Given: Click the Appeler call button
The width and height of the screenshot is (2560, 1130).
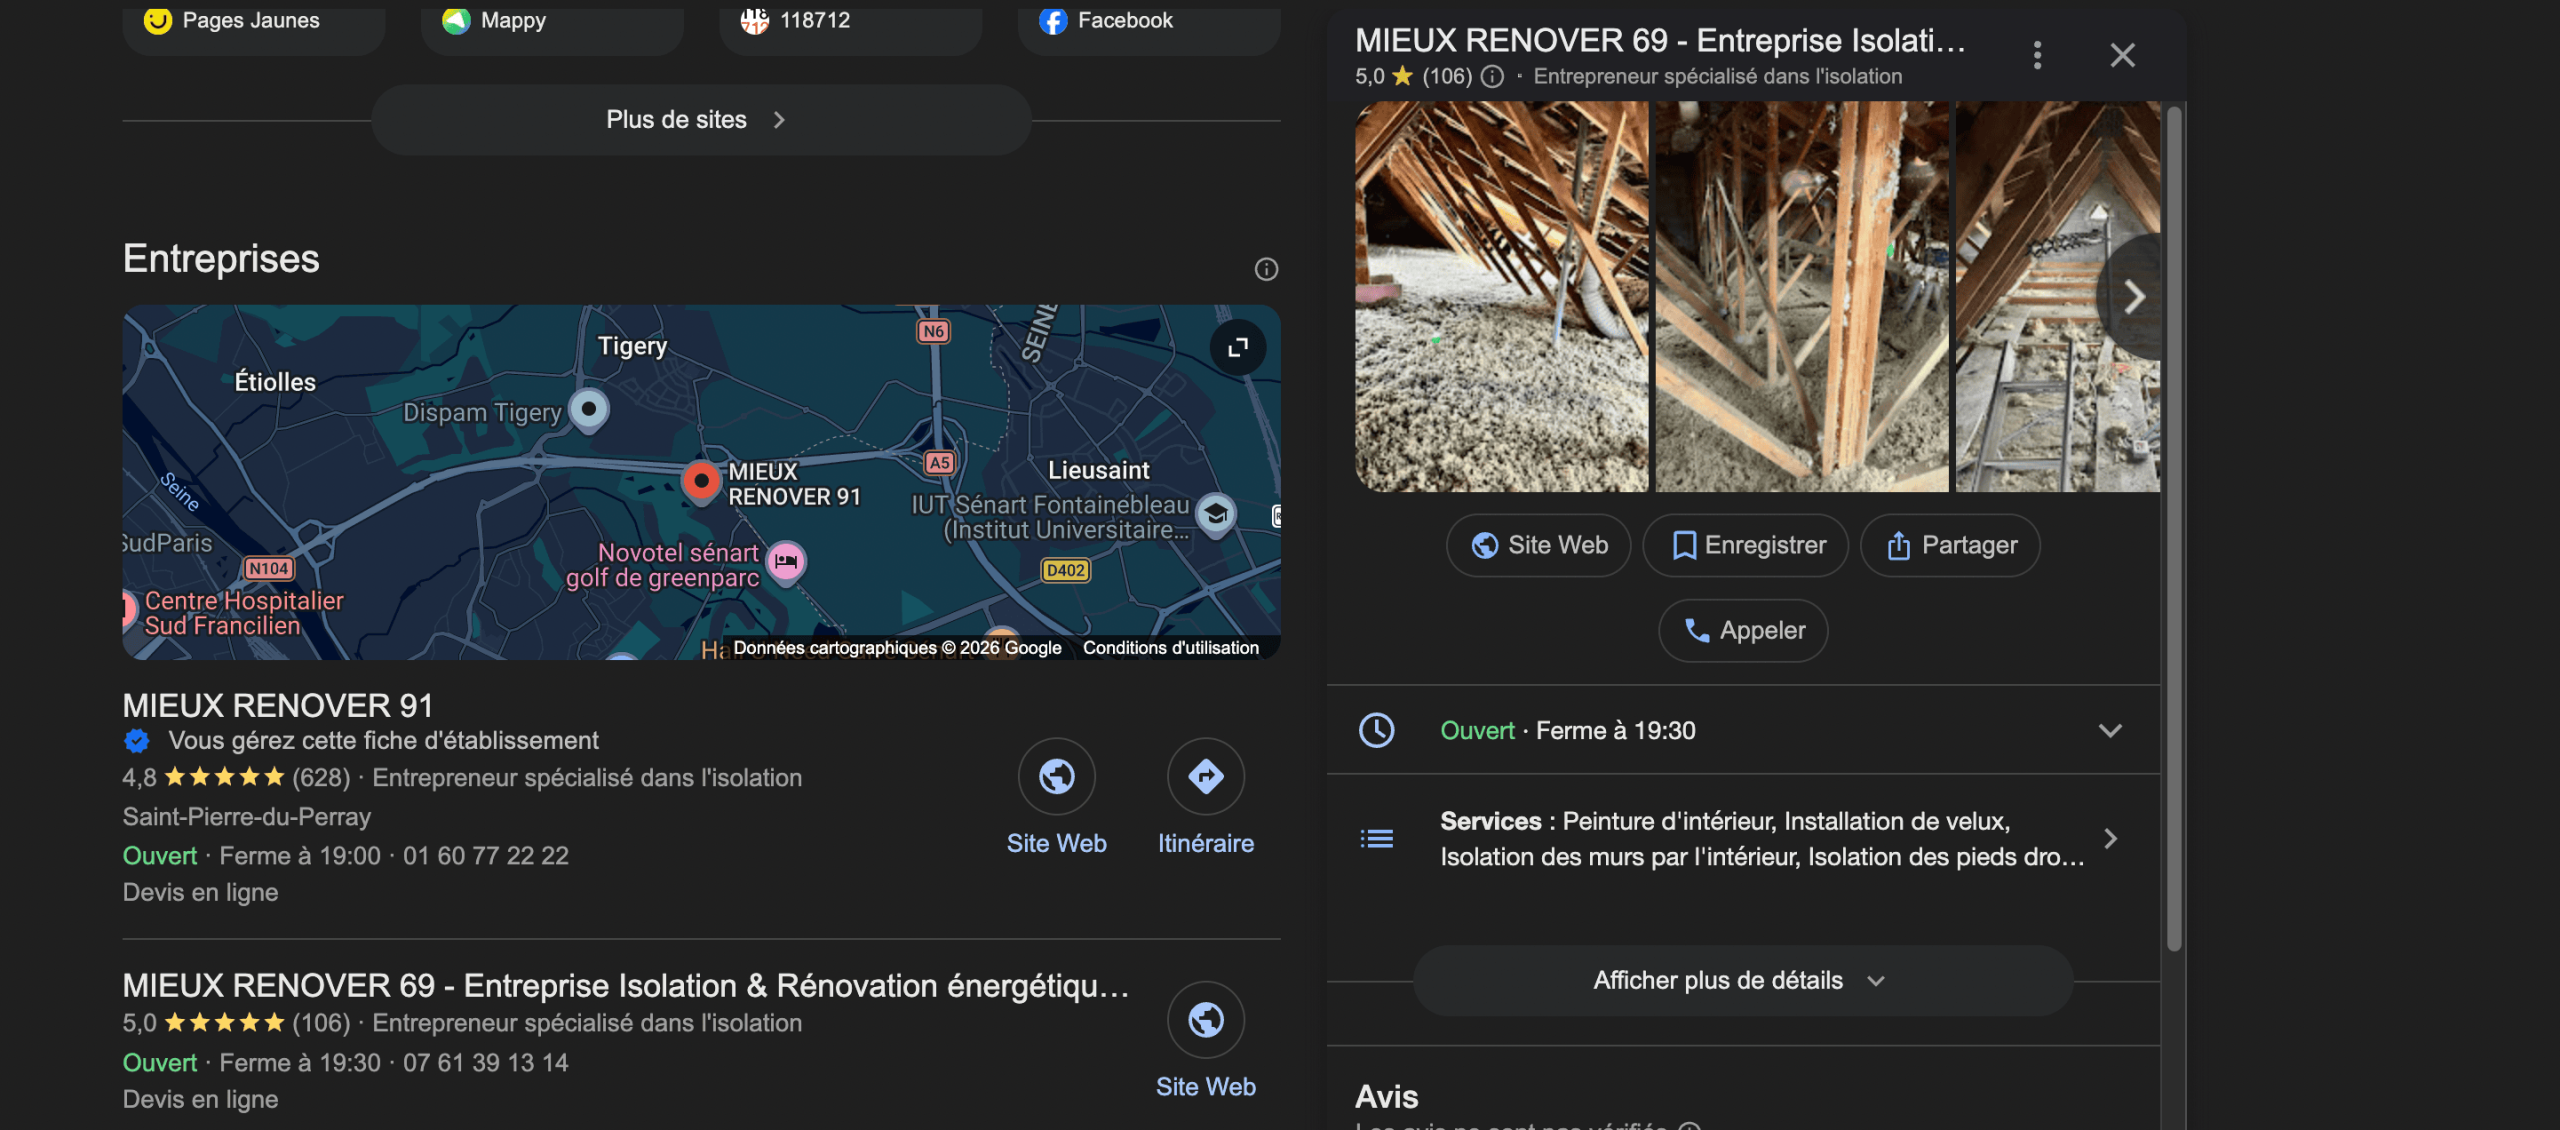Looking at the screenshot, I should click(x=1743, y=631).
